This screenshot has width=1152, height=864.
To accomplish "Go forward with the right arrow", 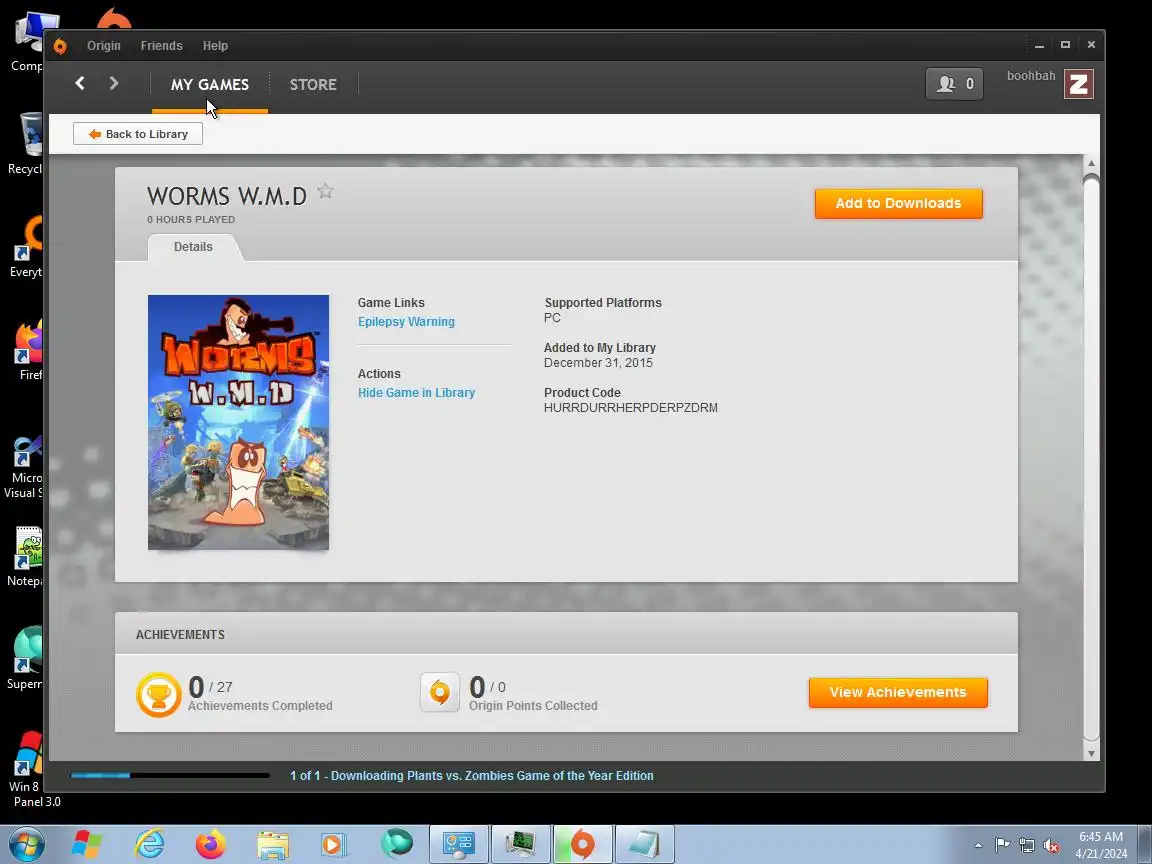I will [x=113, y=83].
